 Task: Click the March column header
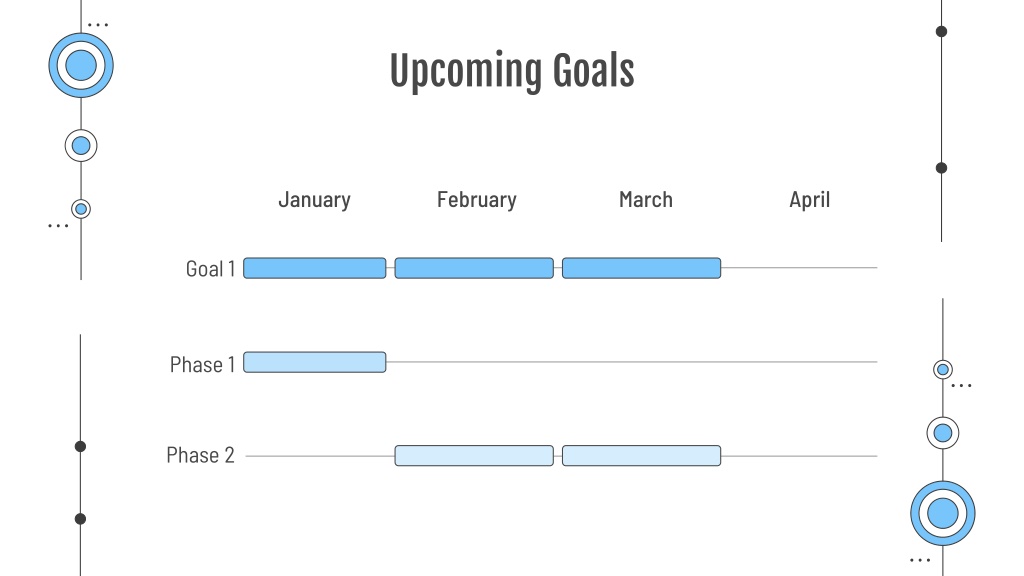646,200
